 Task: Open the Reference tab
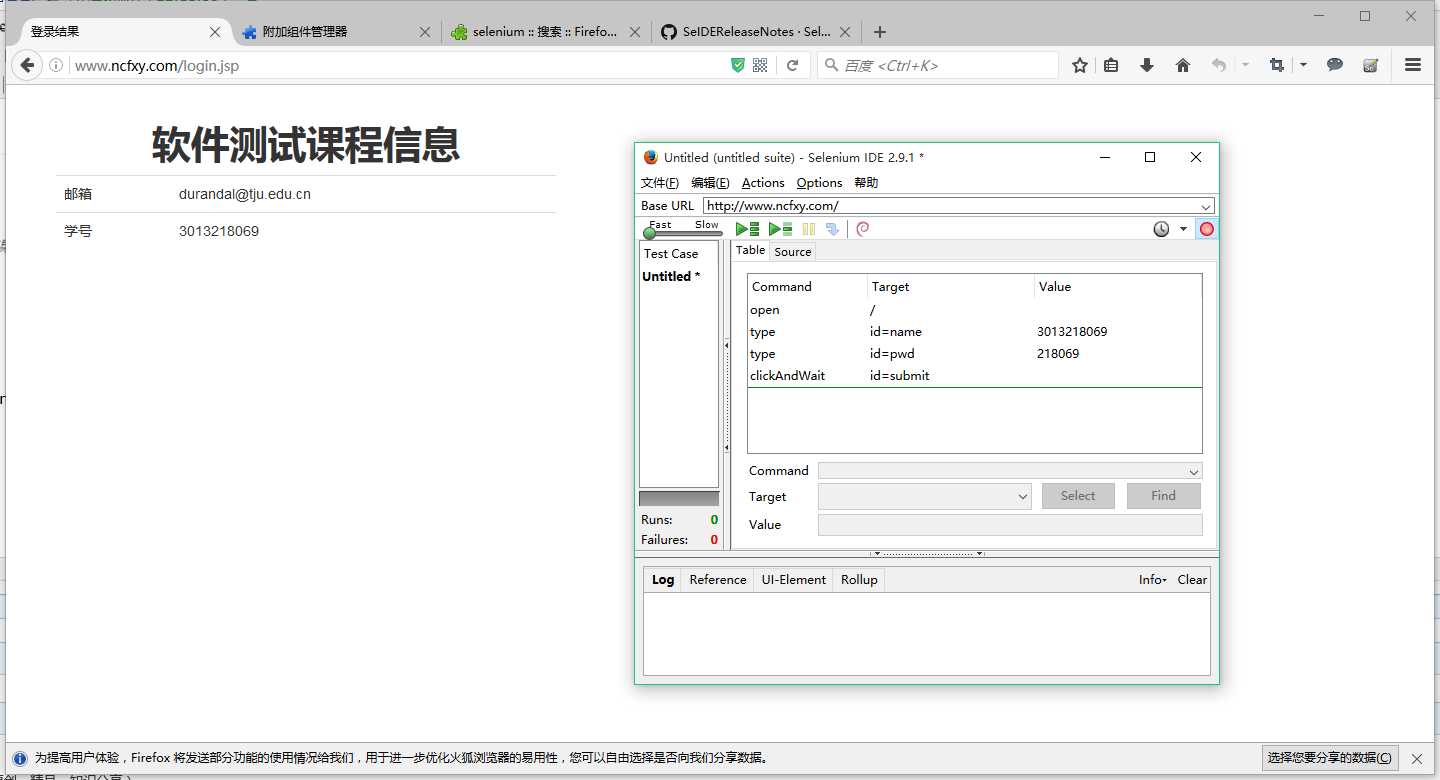point(718,580)
